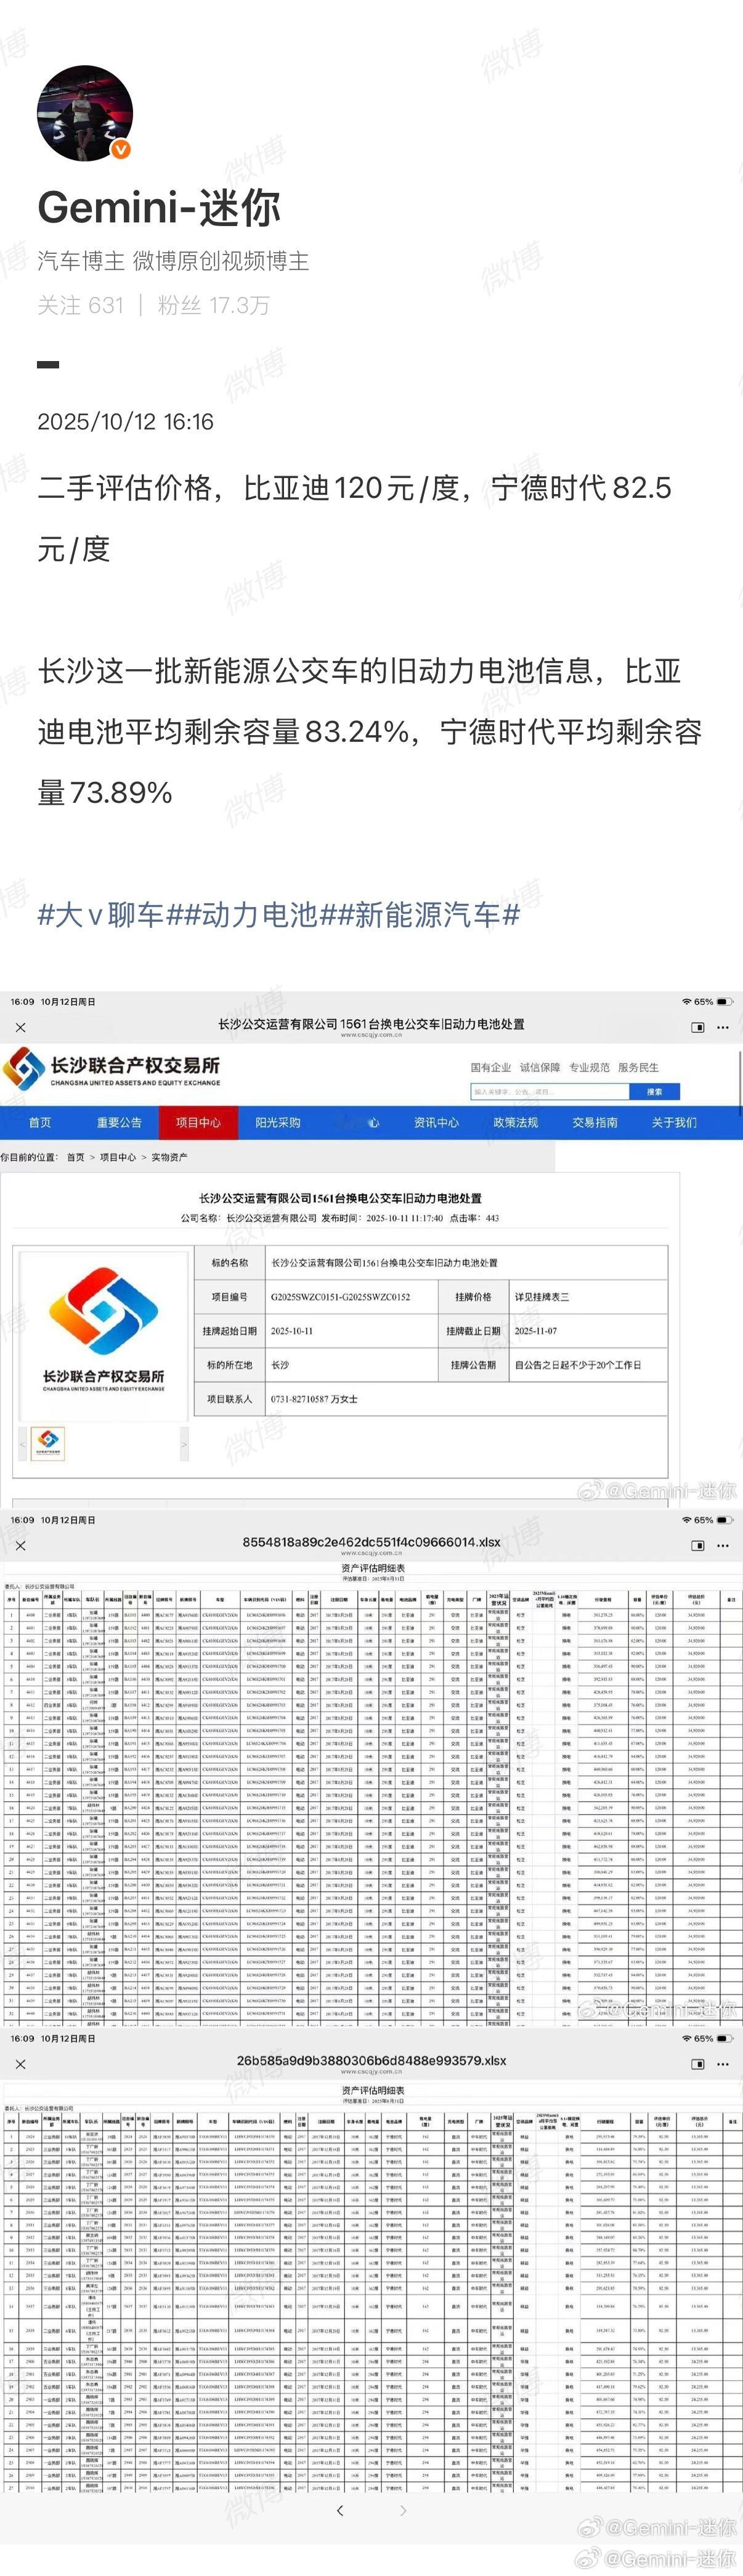Click the blue 搜索 search button
This screenshot has width=743, height=2576.
pos(655,1092)
